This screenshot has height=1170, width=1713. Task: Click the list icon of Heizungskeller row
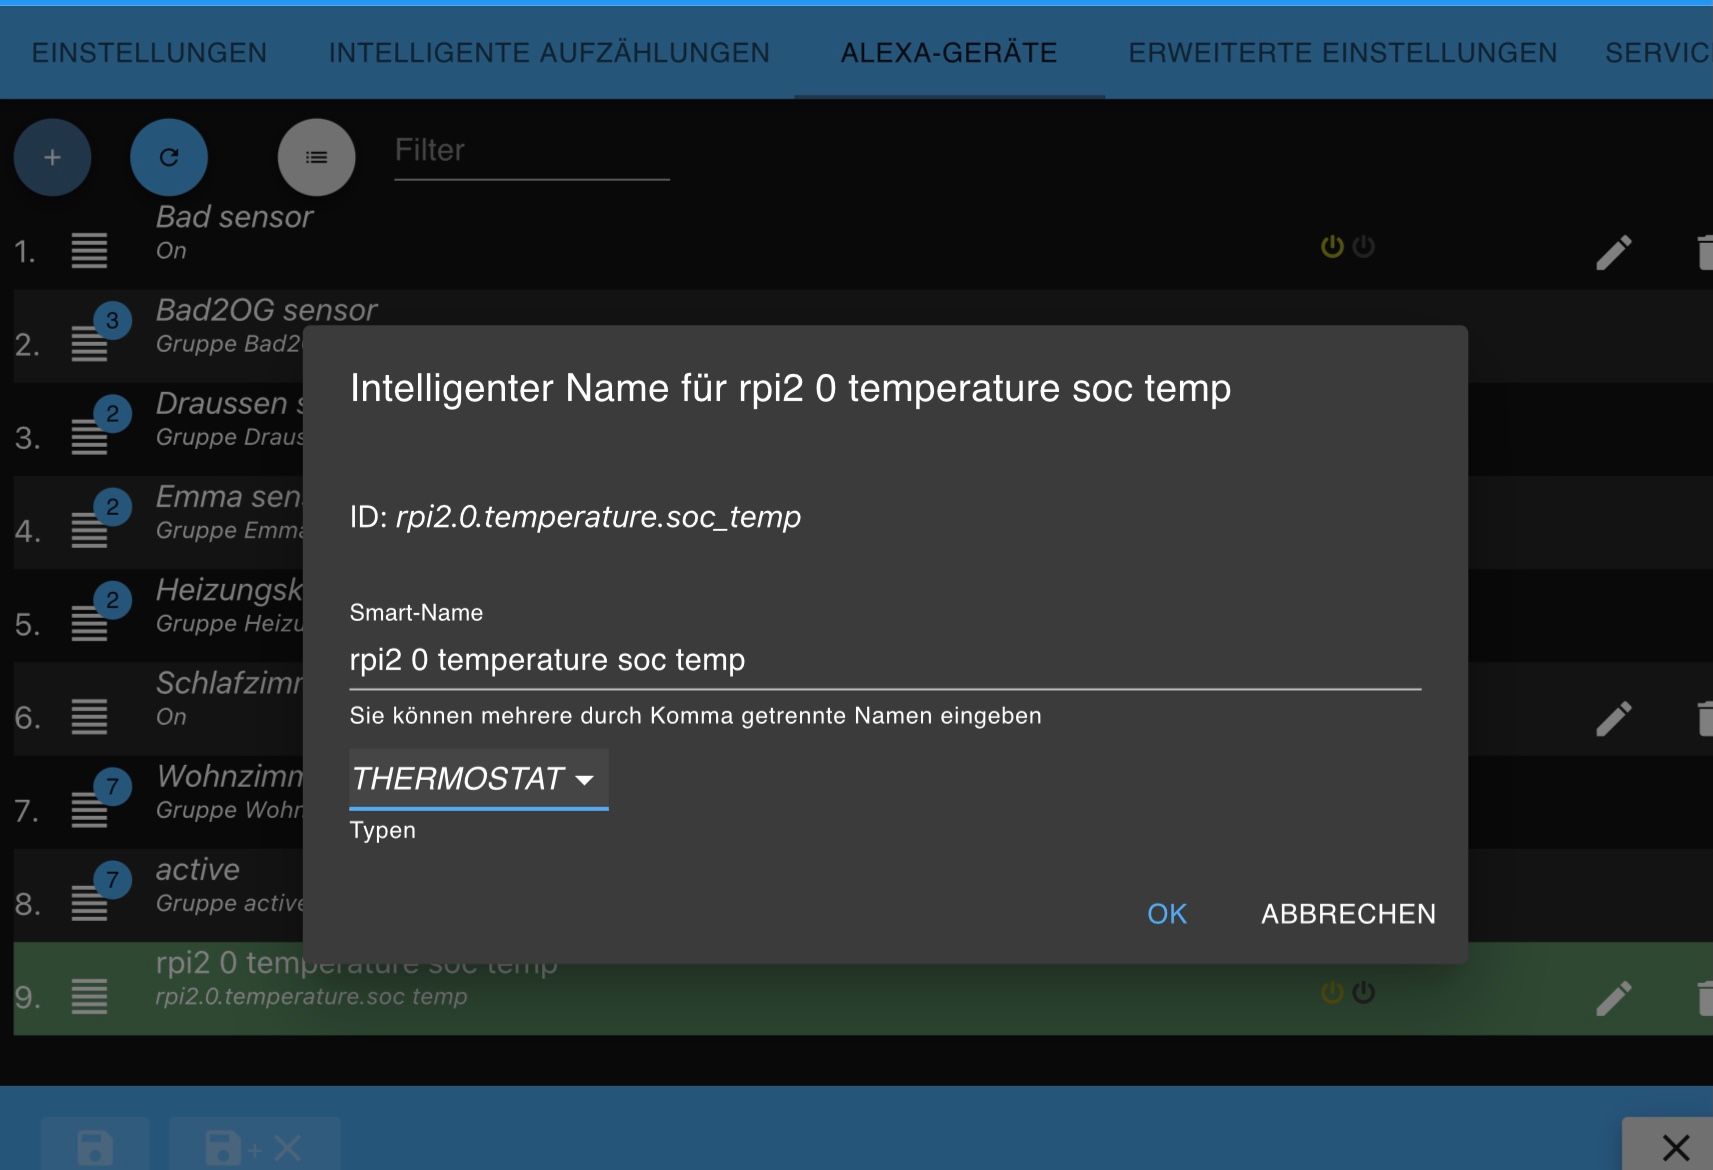pyautogui.click(x=89, y=624)
